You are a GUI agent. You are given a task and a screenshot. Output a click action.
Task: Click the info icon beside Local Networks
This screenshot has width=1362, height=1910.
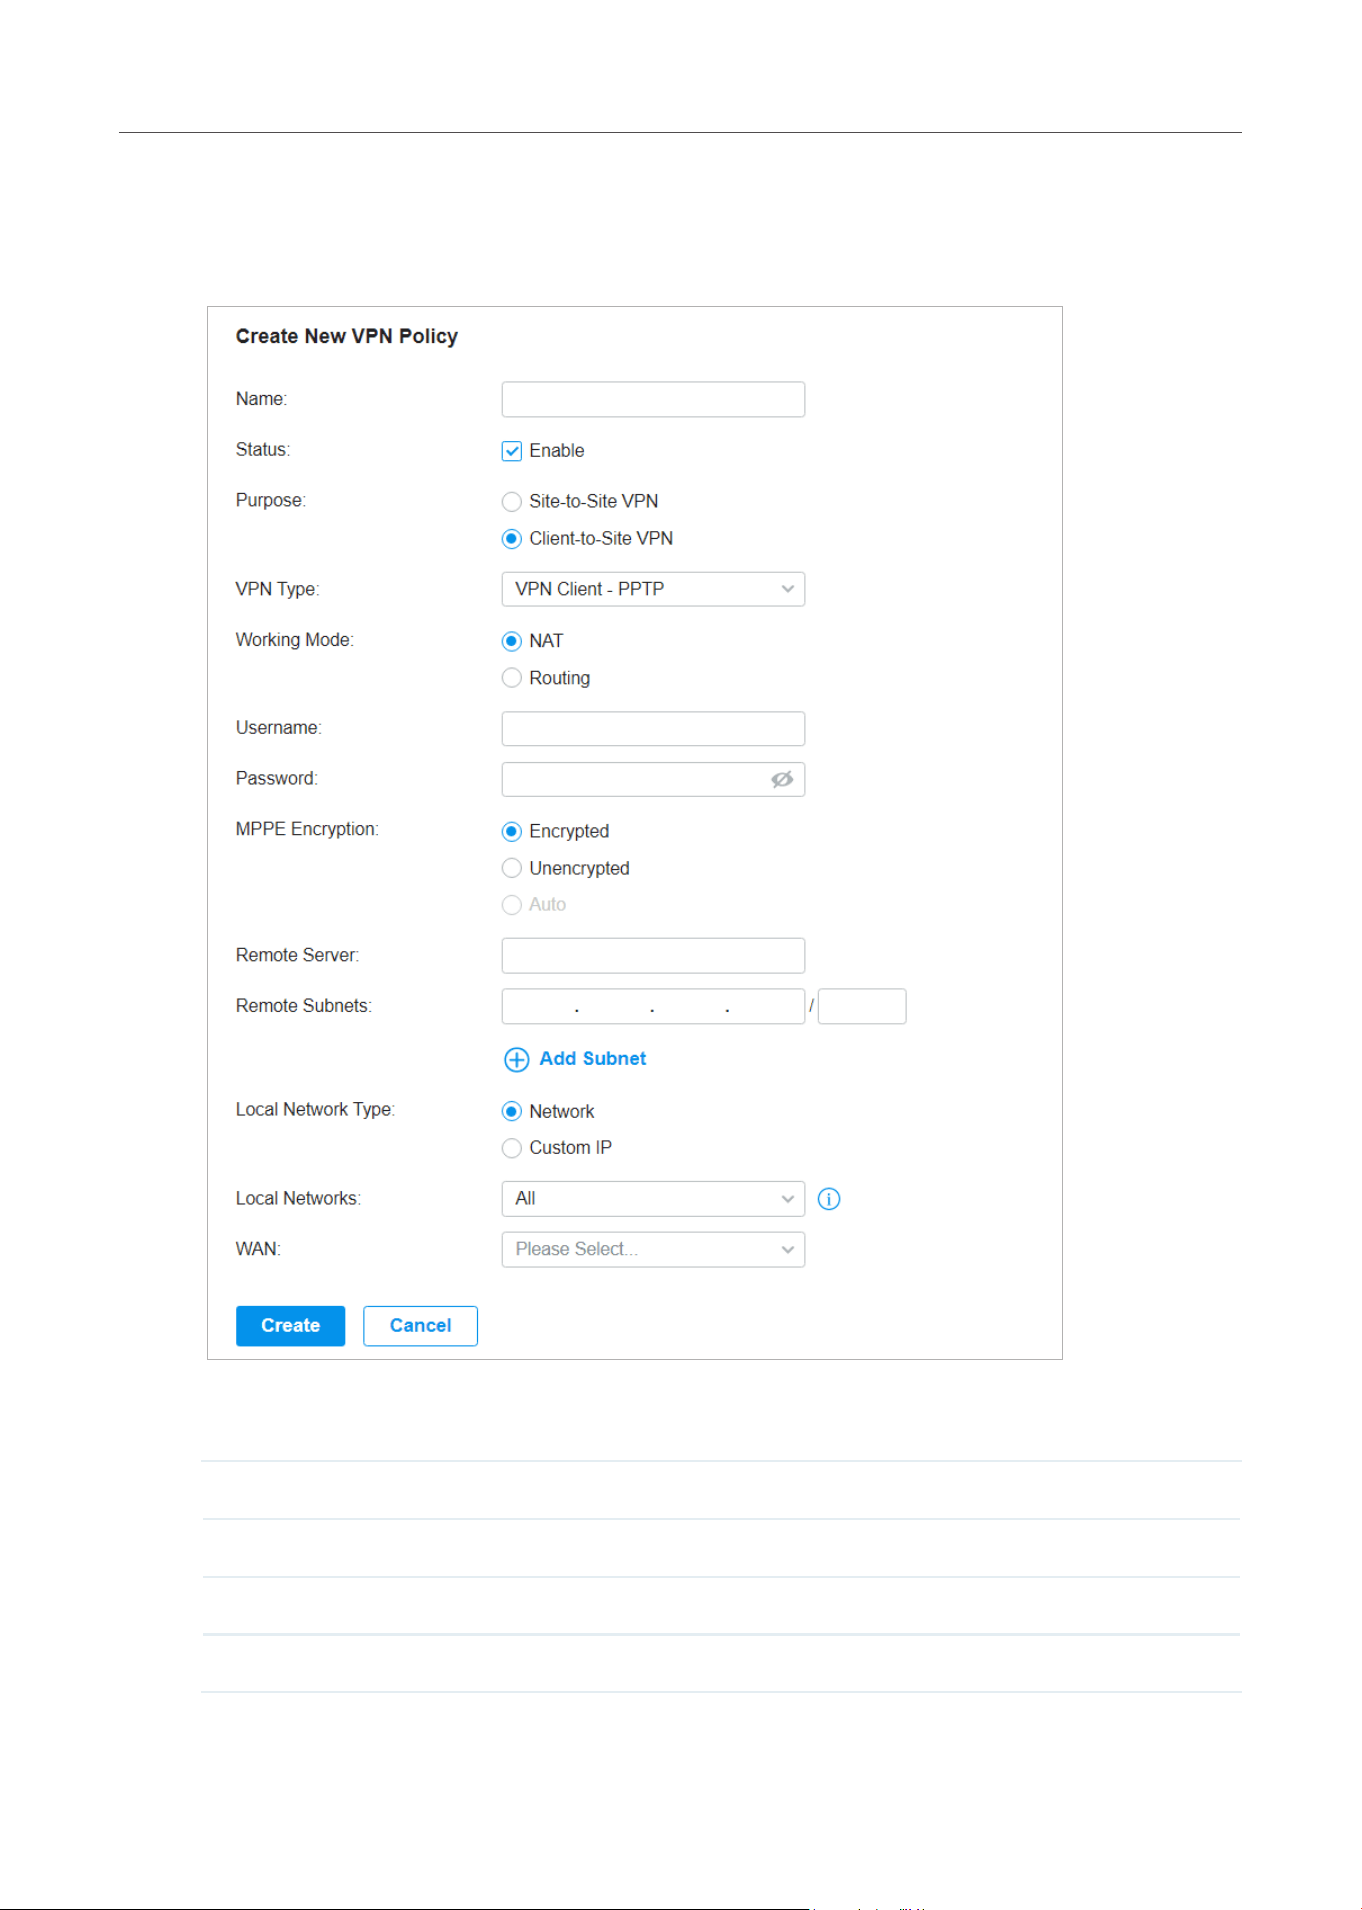829,1199
